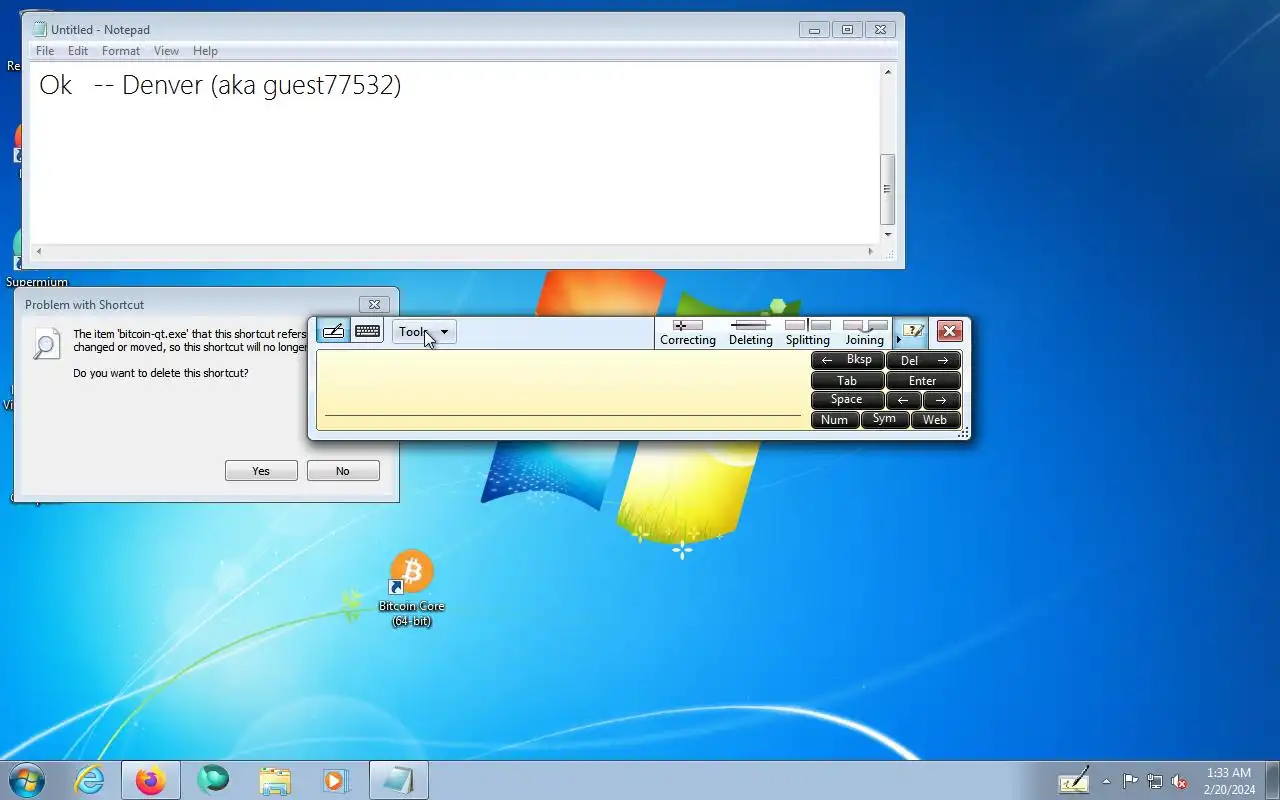The width and height of the screenshot is (1280, 800).
Task: Open Windows Media Player from taskbar
Action: 336,780
